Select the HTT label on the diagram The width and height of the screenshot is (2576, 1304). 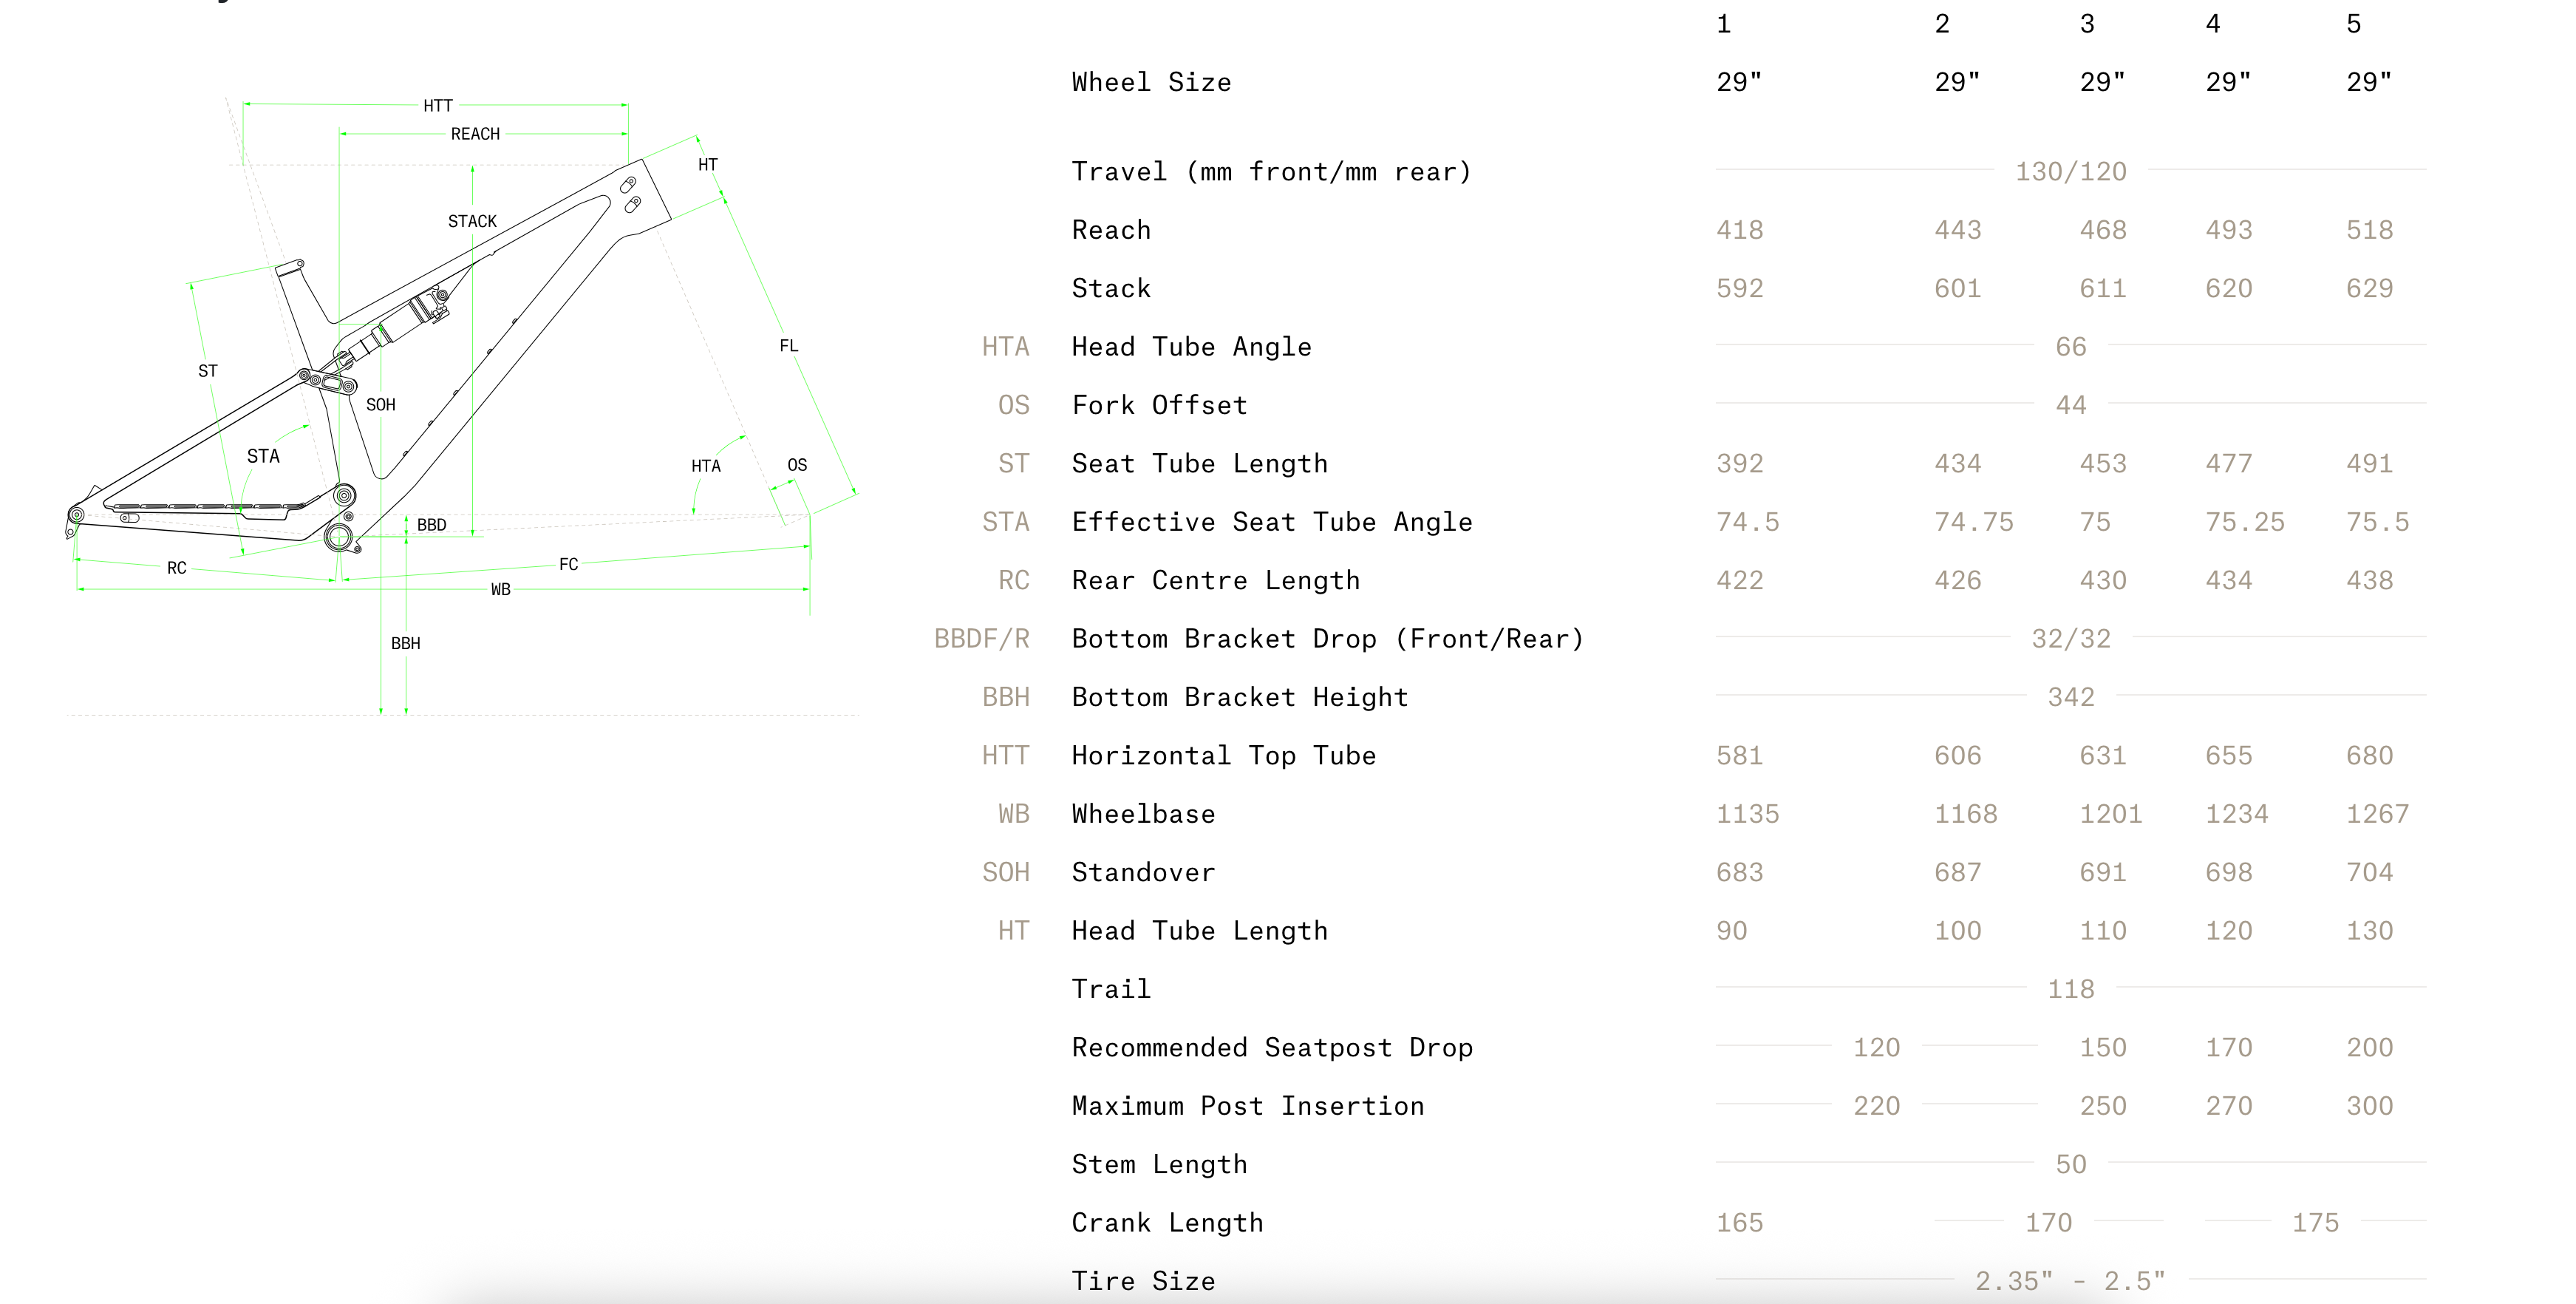[438, 106]
